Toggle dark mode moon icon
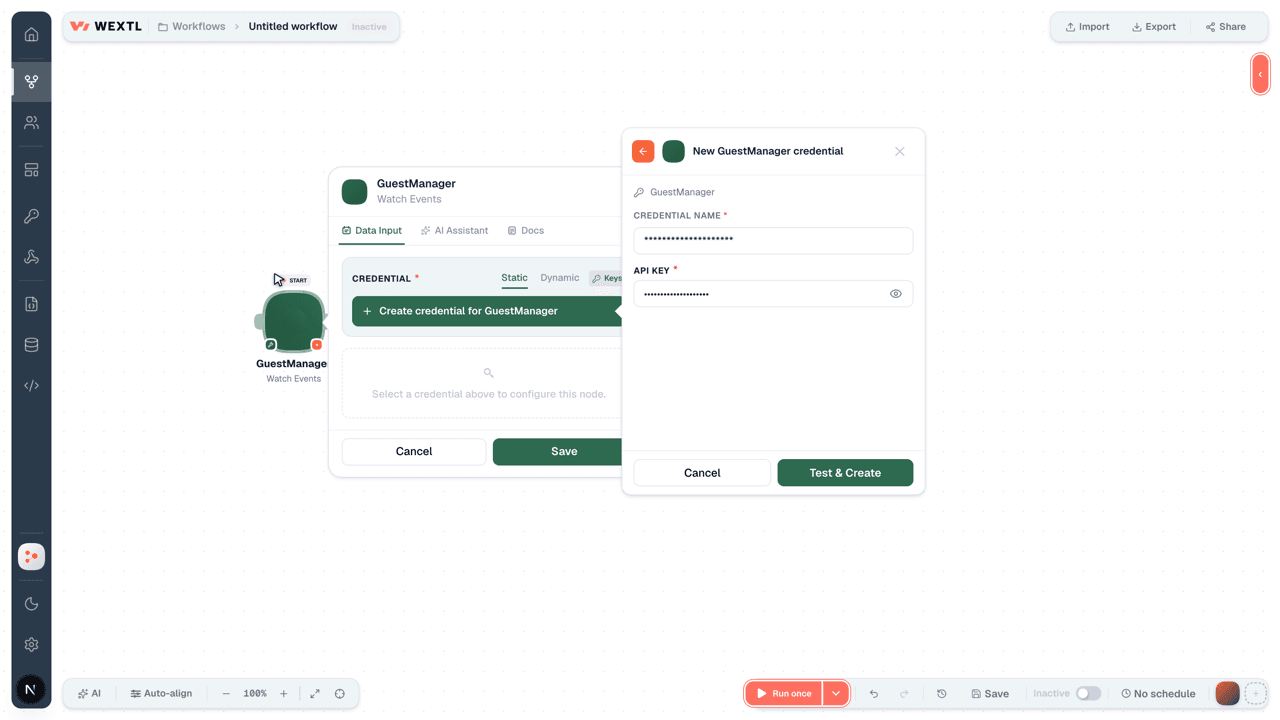Viewport: 1280px width, 720px height. click(31, 604)
